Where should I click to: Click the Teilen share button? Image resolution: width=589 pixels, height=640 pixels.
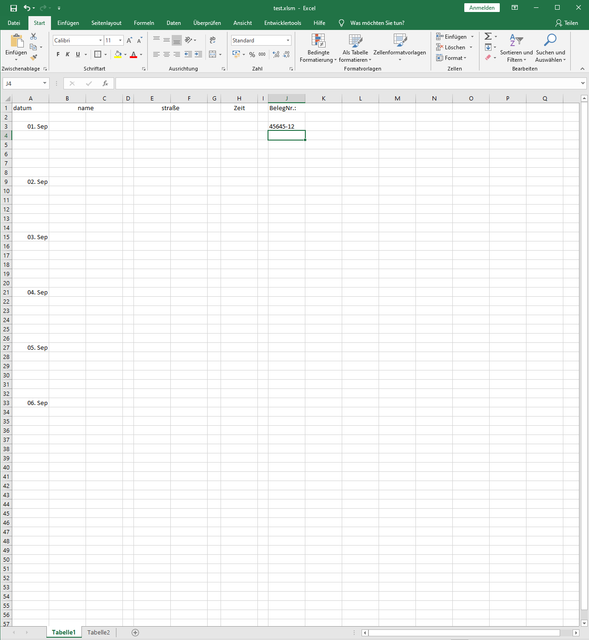[567, 23]
